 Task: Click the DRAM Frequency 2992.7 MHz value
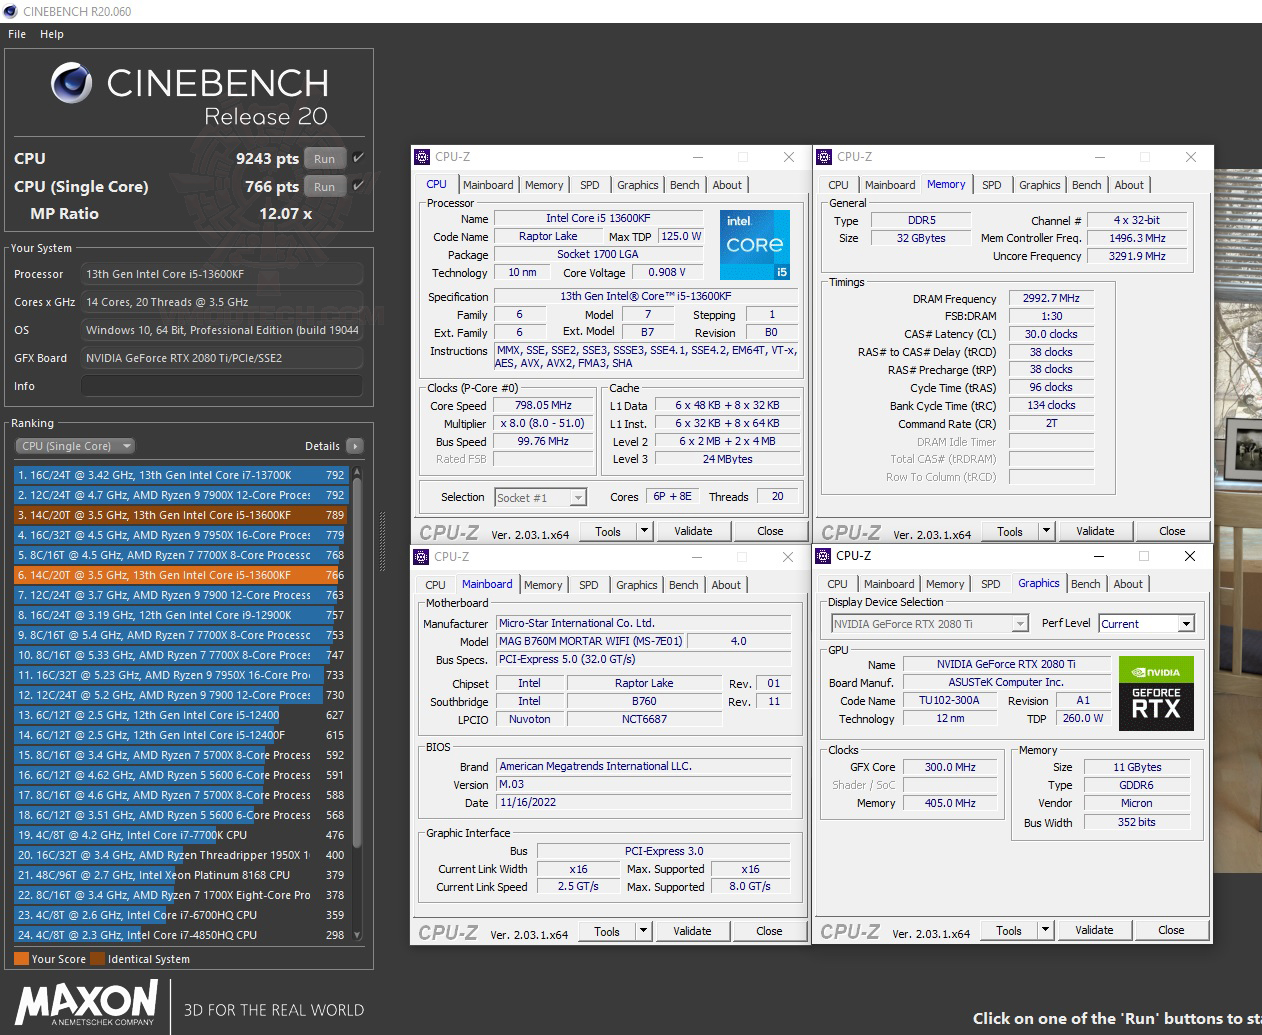tap(1051, 298)
